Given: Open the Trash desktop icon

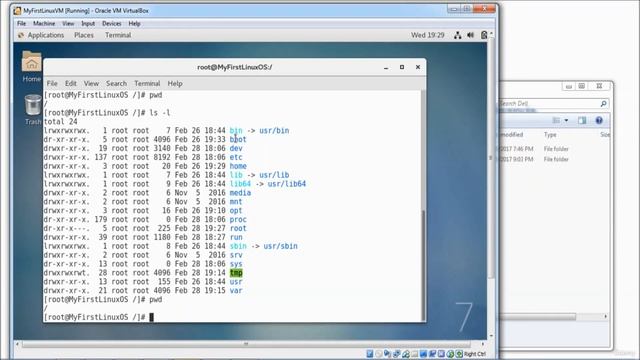Looking at the screenshot, I should pos(33,109).
